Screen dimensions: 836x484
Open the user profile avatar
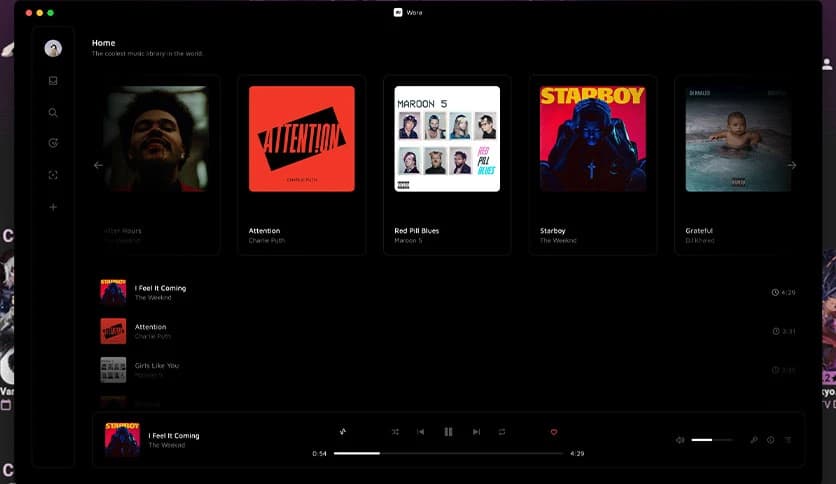click(x=53, y=48)
